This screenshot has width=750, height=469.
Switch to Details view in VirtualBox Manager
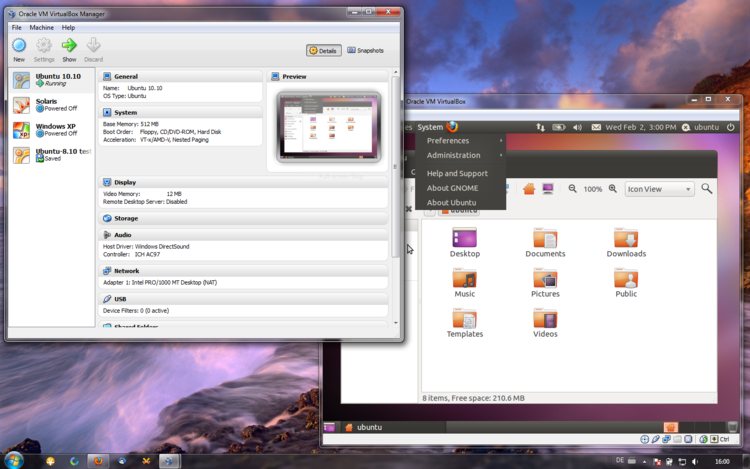[x=324, y=50]
